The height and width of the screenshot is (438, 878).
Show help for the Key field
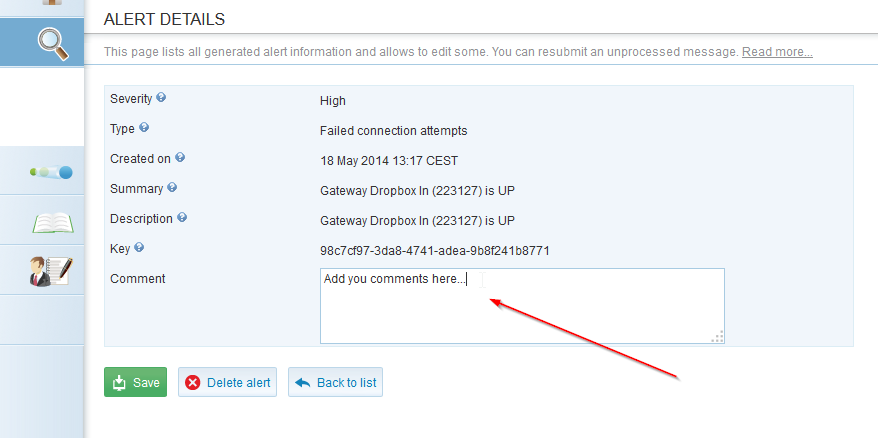(x=139, y=247)
